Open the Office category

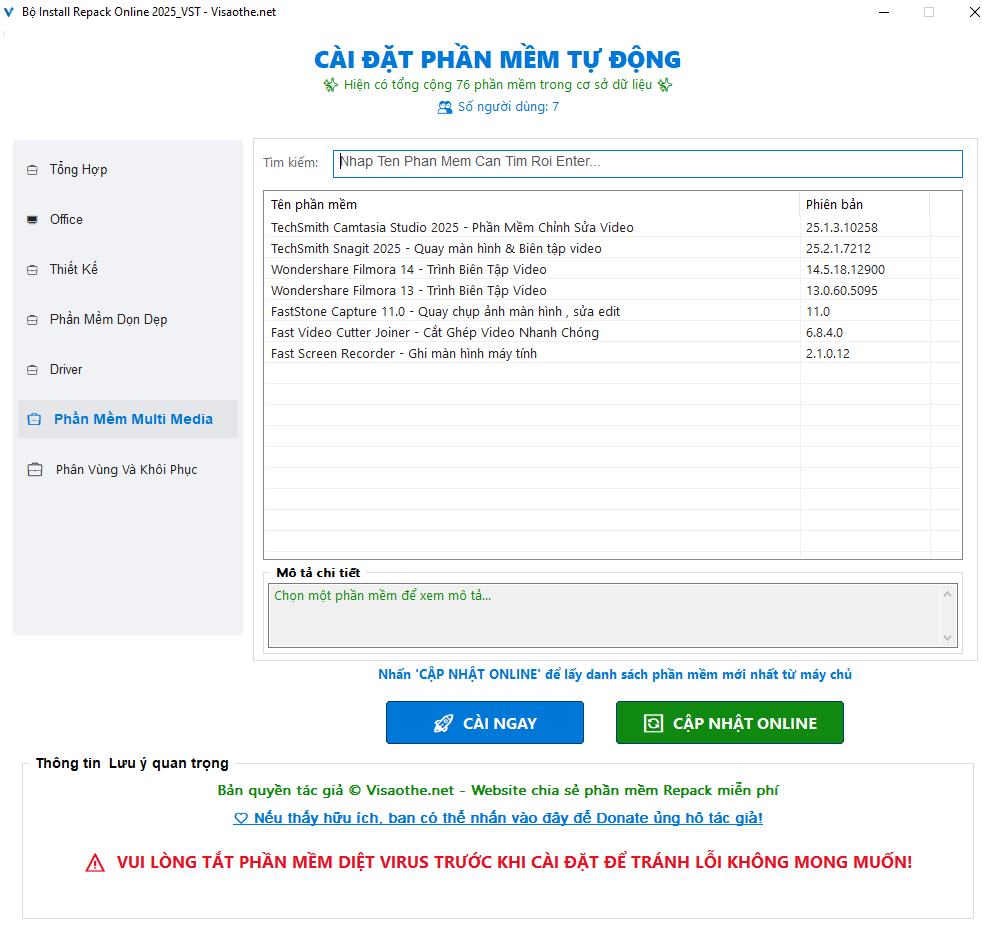(128, 220)
